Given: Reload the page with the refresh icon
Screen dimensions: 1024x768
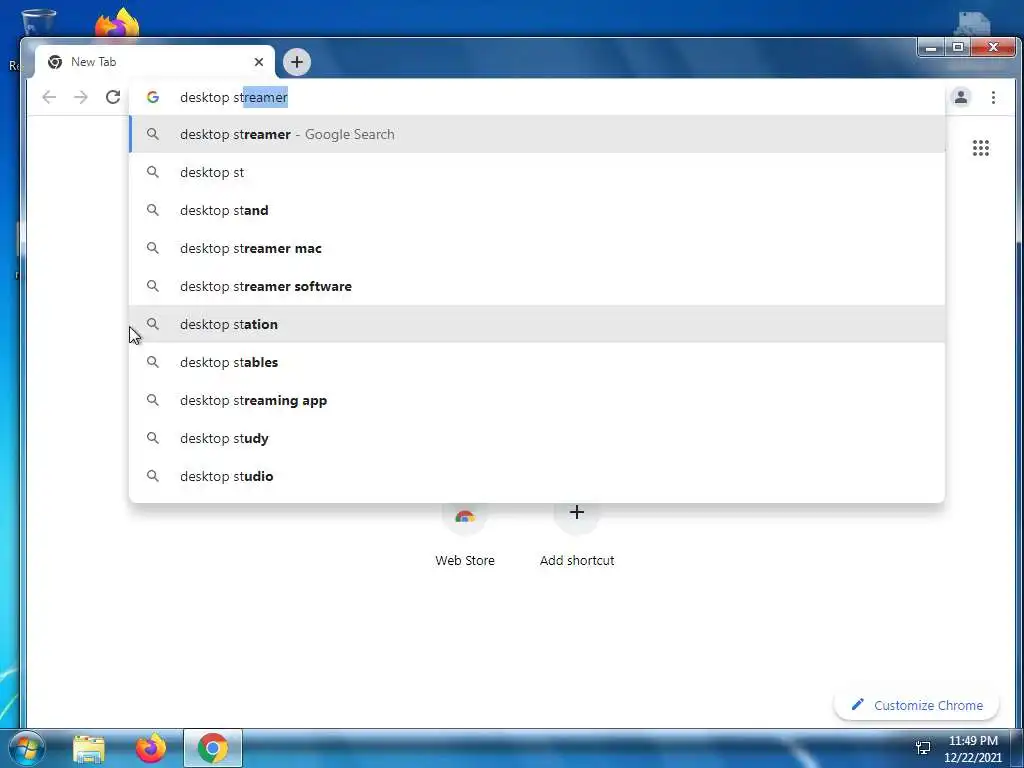Looking at the screenshot, I should (x=113, y=97).
